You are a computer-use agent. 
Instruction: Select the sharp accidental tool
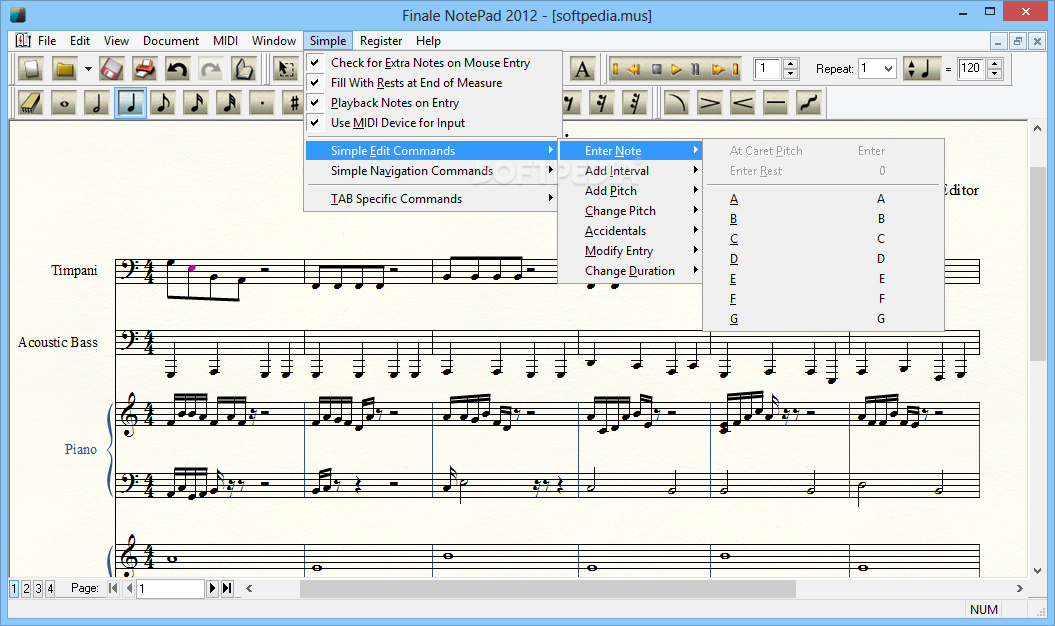(293, 103)
